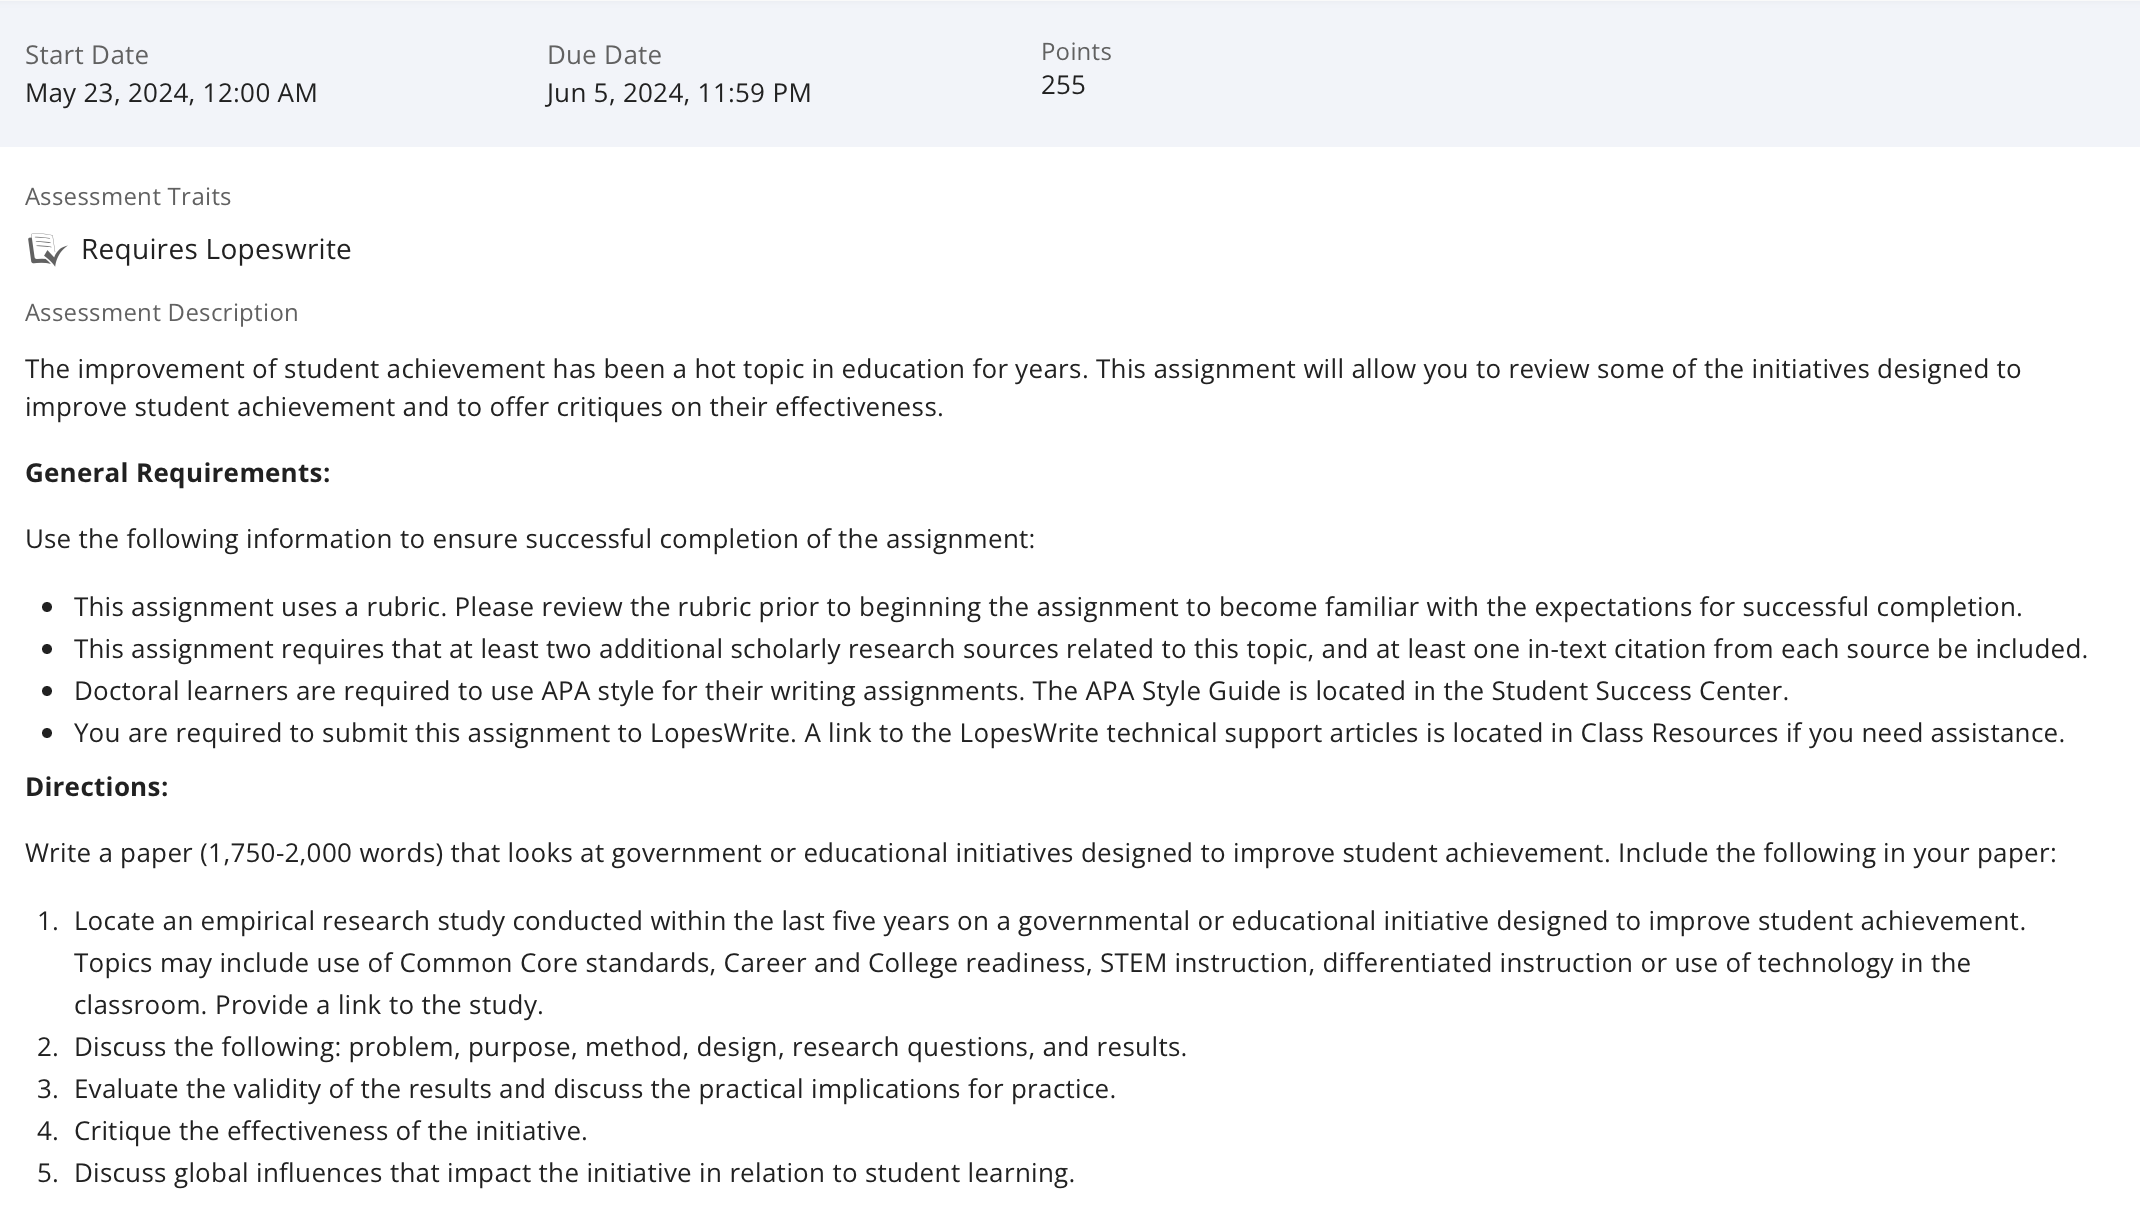Click the General Requirements heading

[178, 473]
